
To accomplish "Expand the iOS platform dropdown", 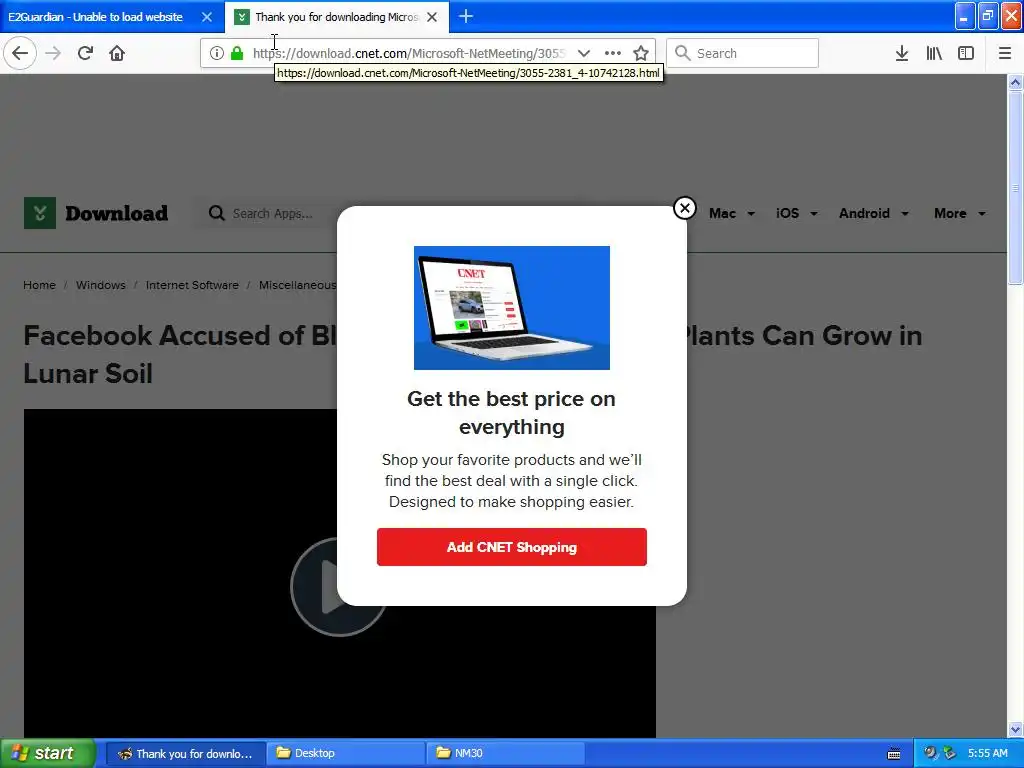I will point(797,214).
